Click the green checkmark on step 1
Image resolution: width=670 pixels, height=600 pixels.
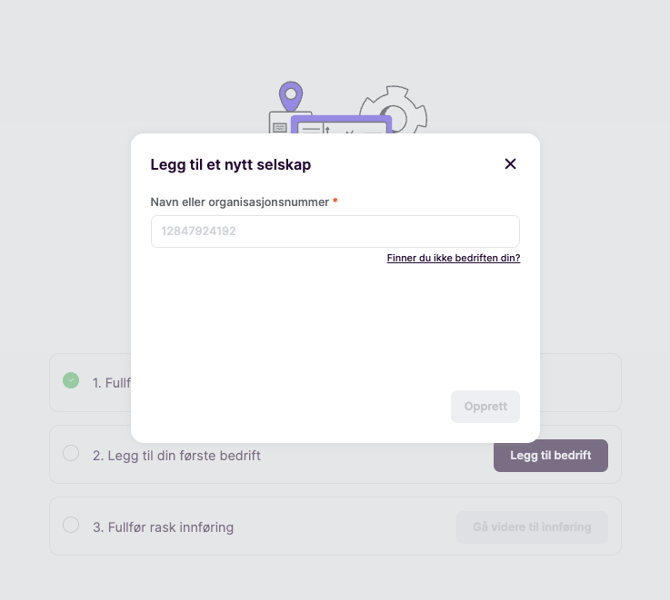point(71,380)
